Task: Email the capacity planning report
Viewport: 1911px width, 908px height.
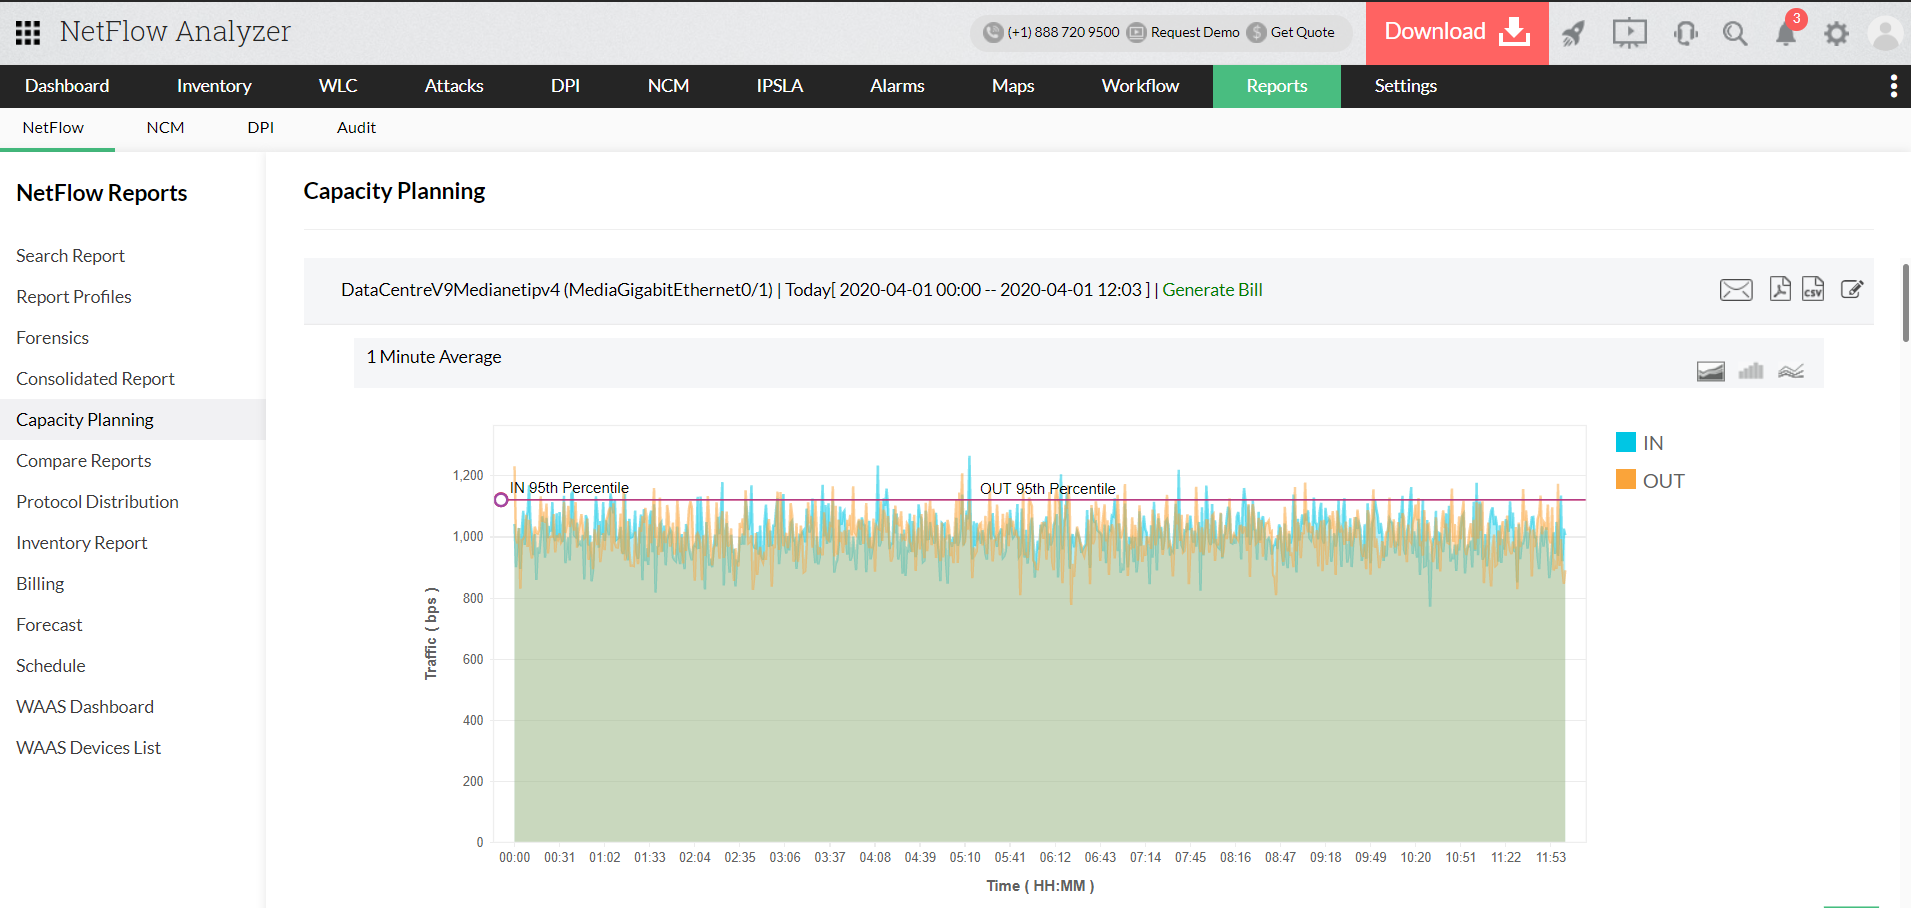Action: 1735,290
